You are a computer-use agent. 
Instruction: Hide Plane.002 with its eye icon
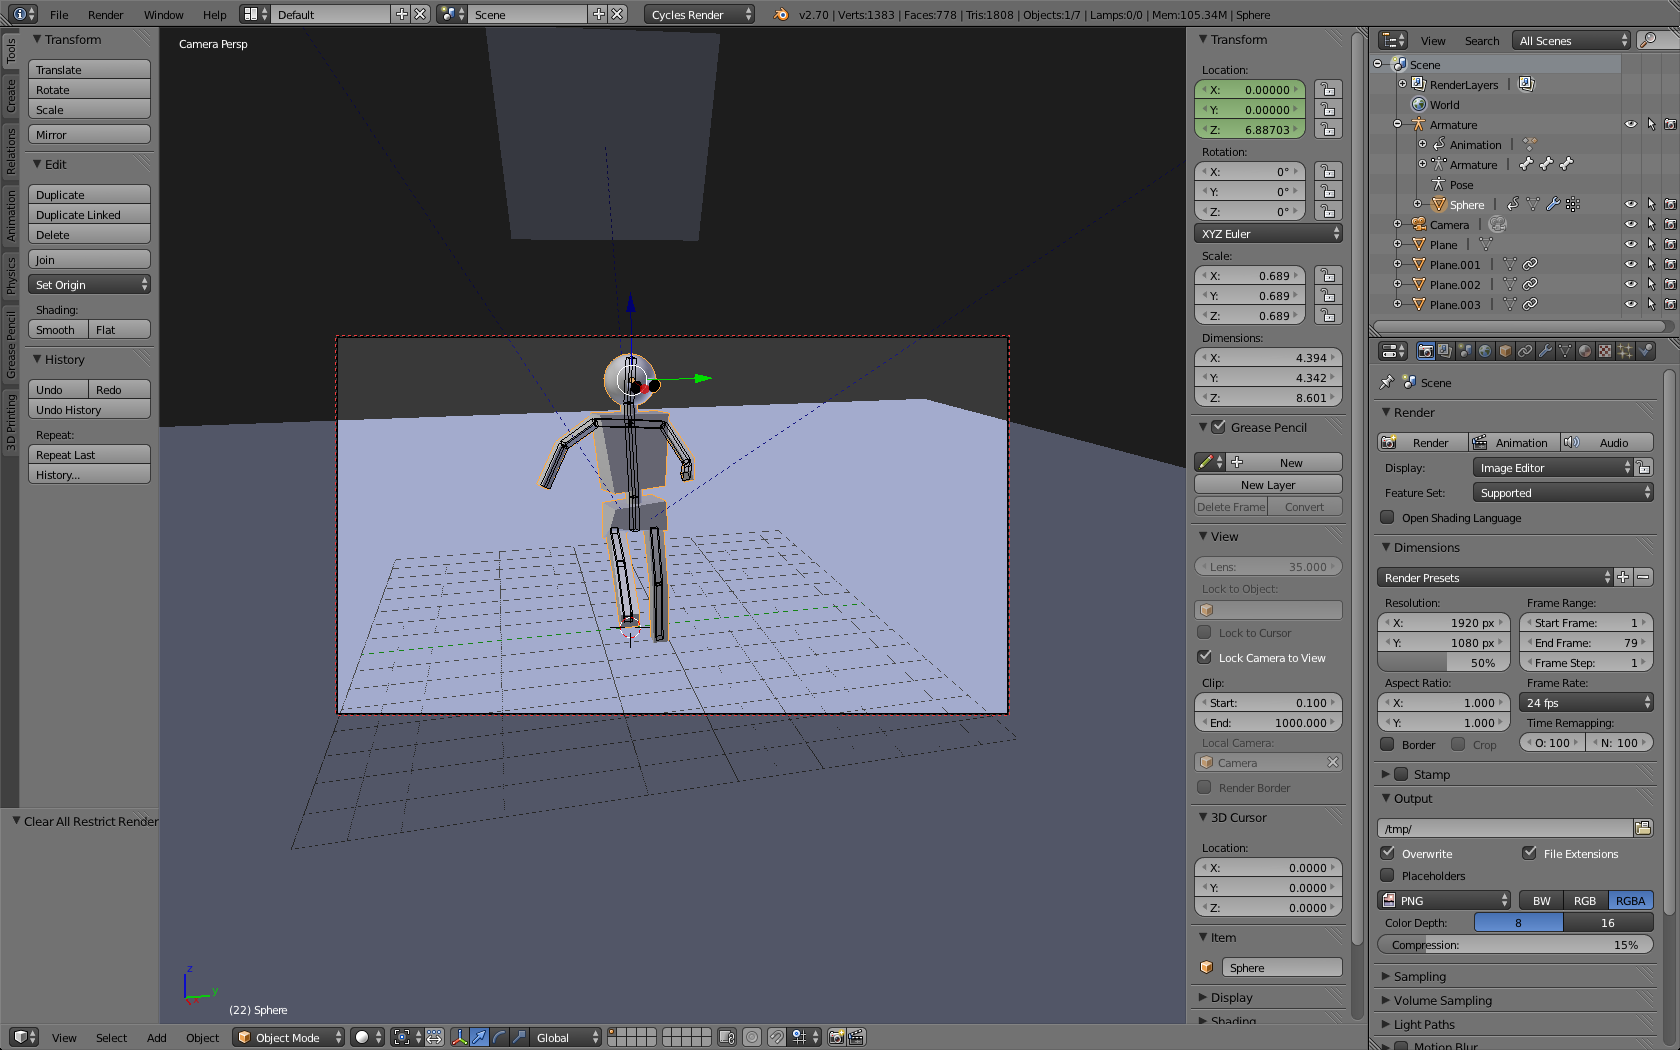1631,285
